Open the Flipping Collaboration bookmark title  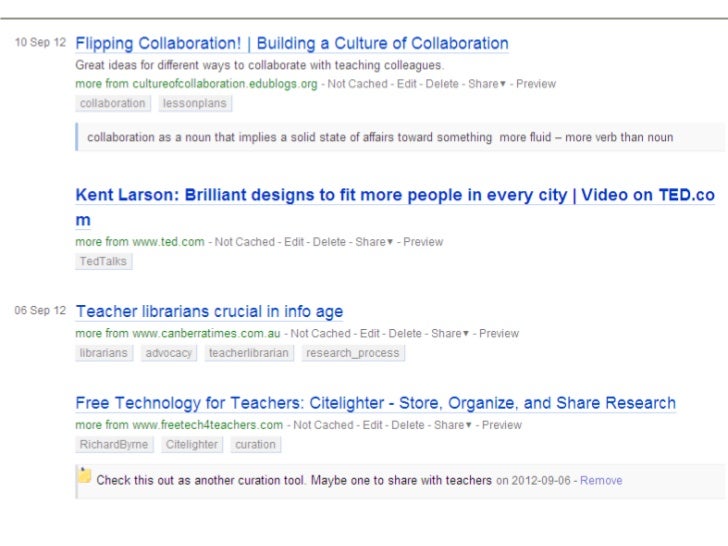tap(292, 44)
